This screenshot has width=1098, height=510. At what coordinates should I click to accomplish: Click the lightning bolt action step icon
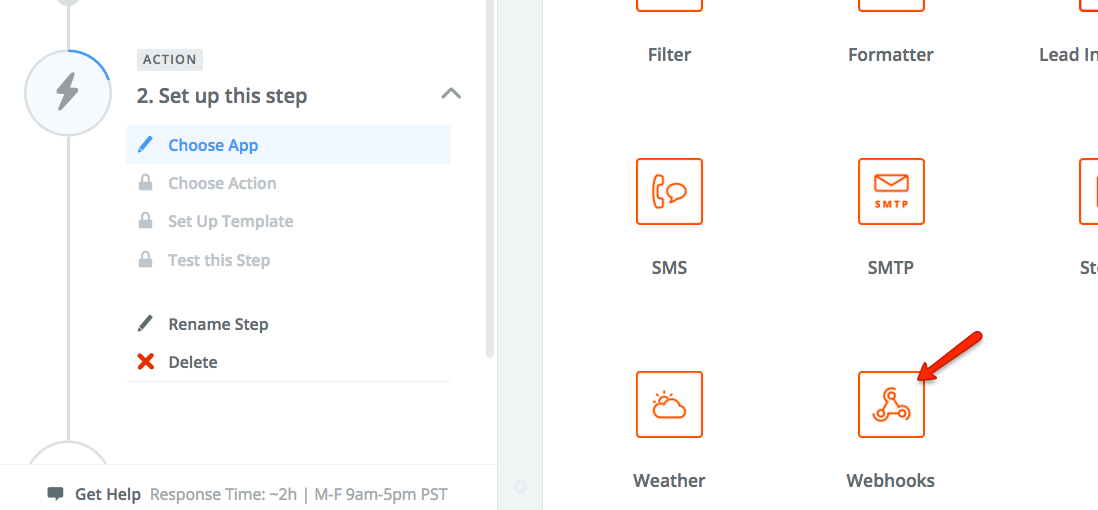[67, 92]
